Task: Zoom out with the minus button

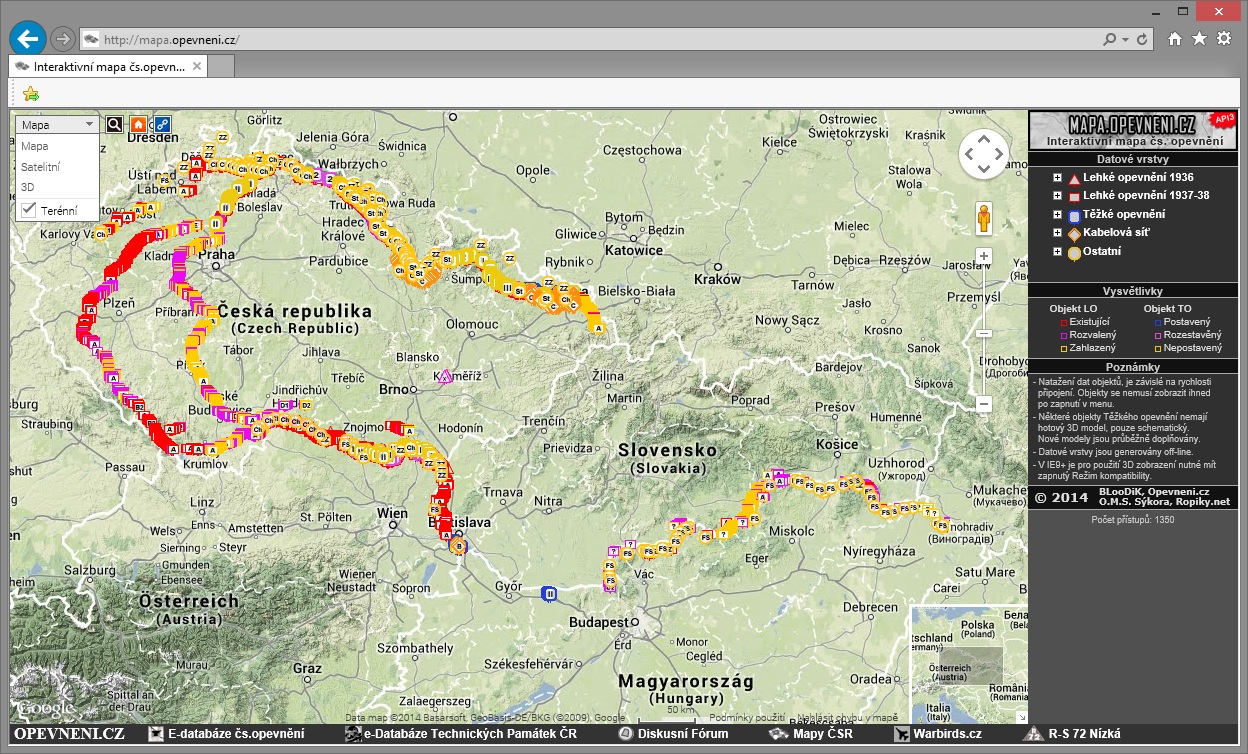Action: click(984, 404)
